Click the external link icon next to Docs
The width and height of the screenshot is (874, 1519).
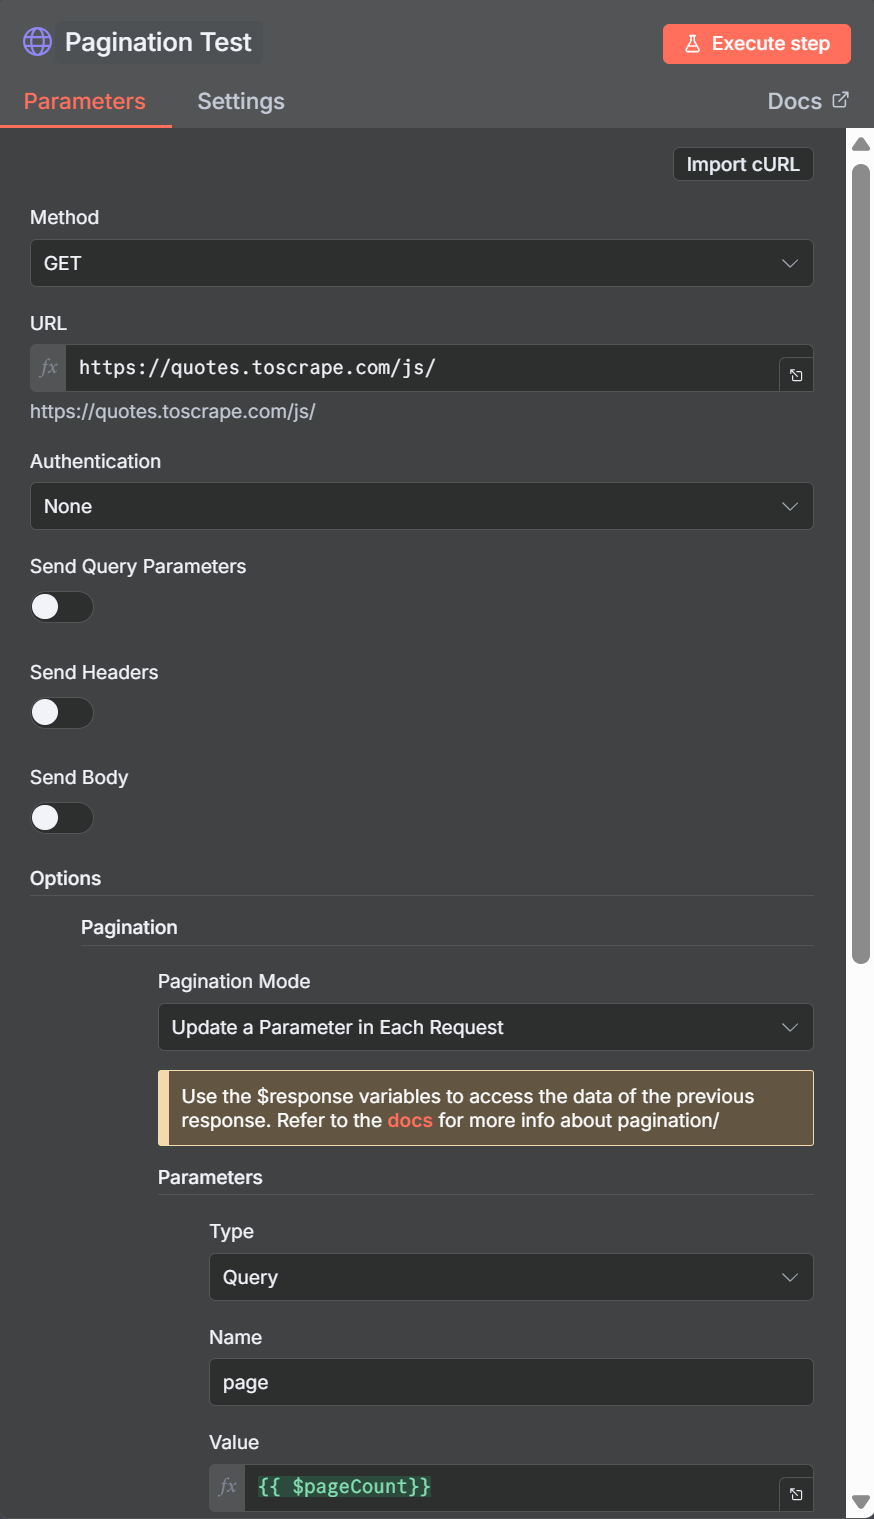tap(841, 100)
